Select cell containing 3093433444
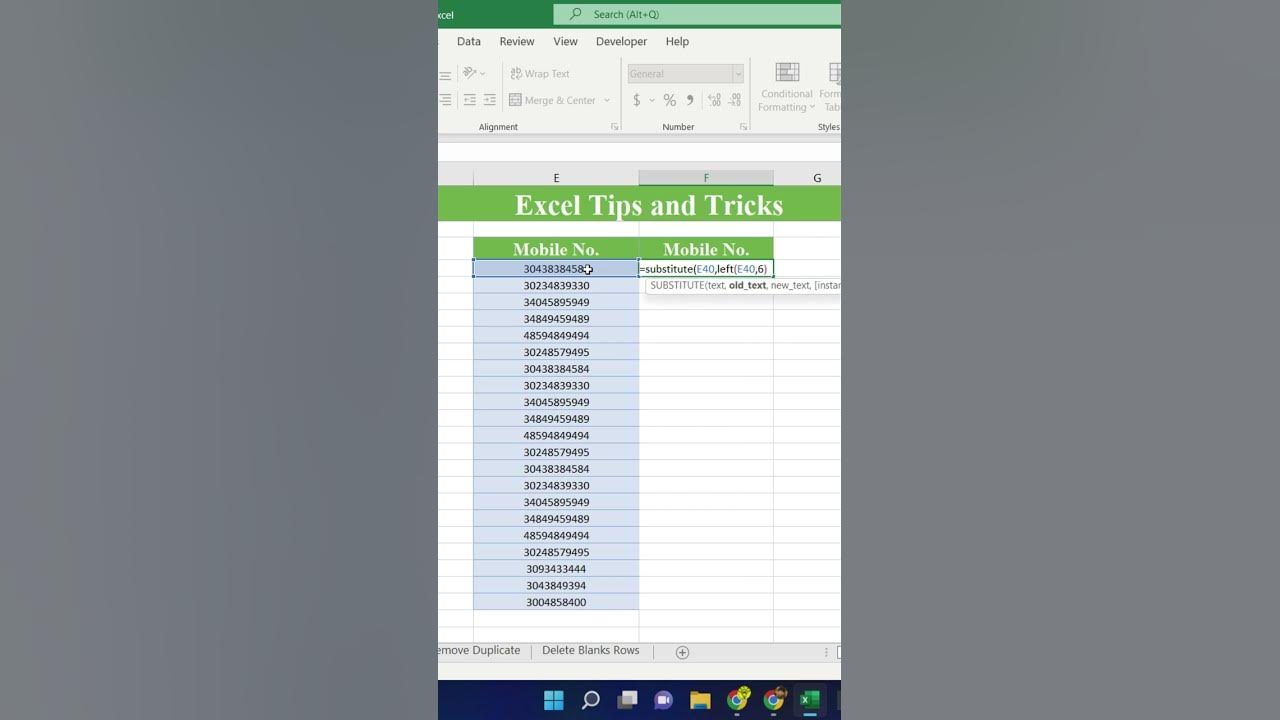The height and width of the screenshot is (720, 1280). [x=556, y=569]
